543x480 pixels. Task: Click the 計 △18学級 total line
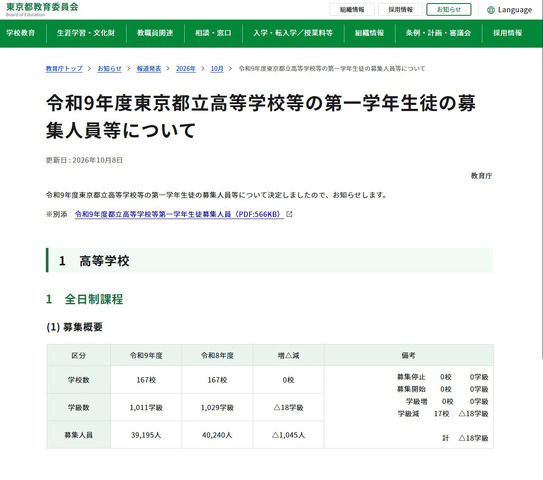coord(465,438)
